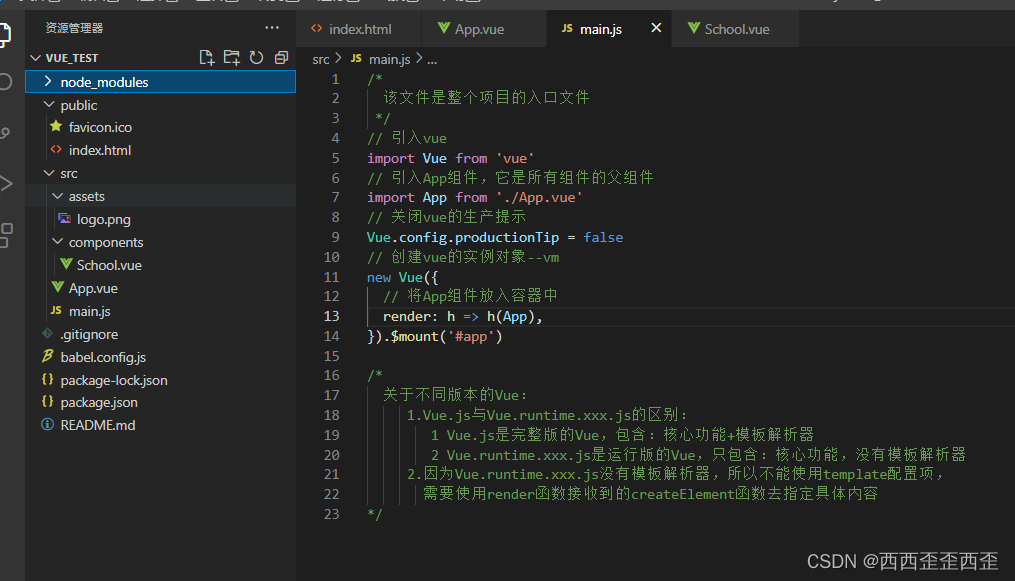Screen dimensions: 1015x581
Task: Click the New File icon in explorer header
Action: click(x=207, y=58)
